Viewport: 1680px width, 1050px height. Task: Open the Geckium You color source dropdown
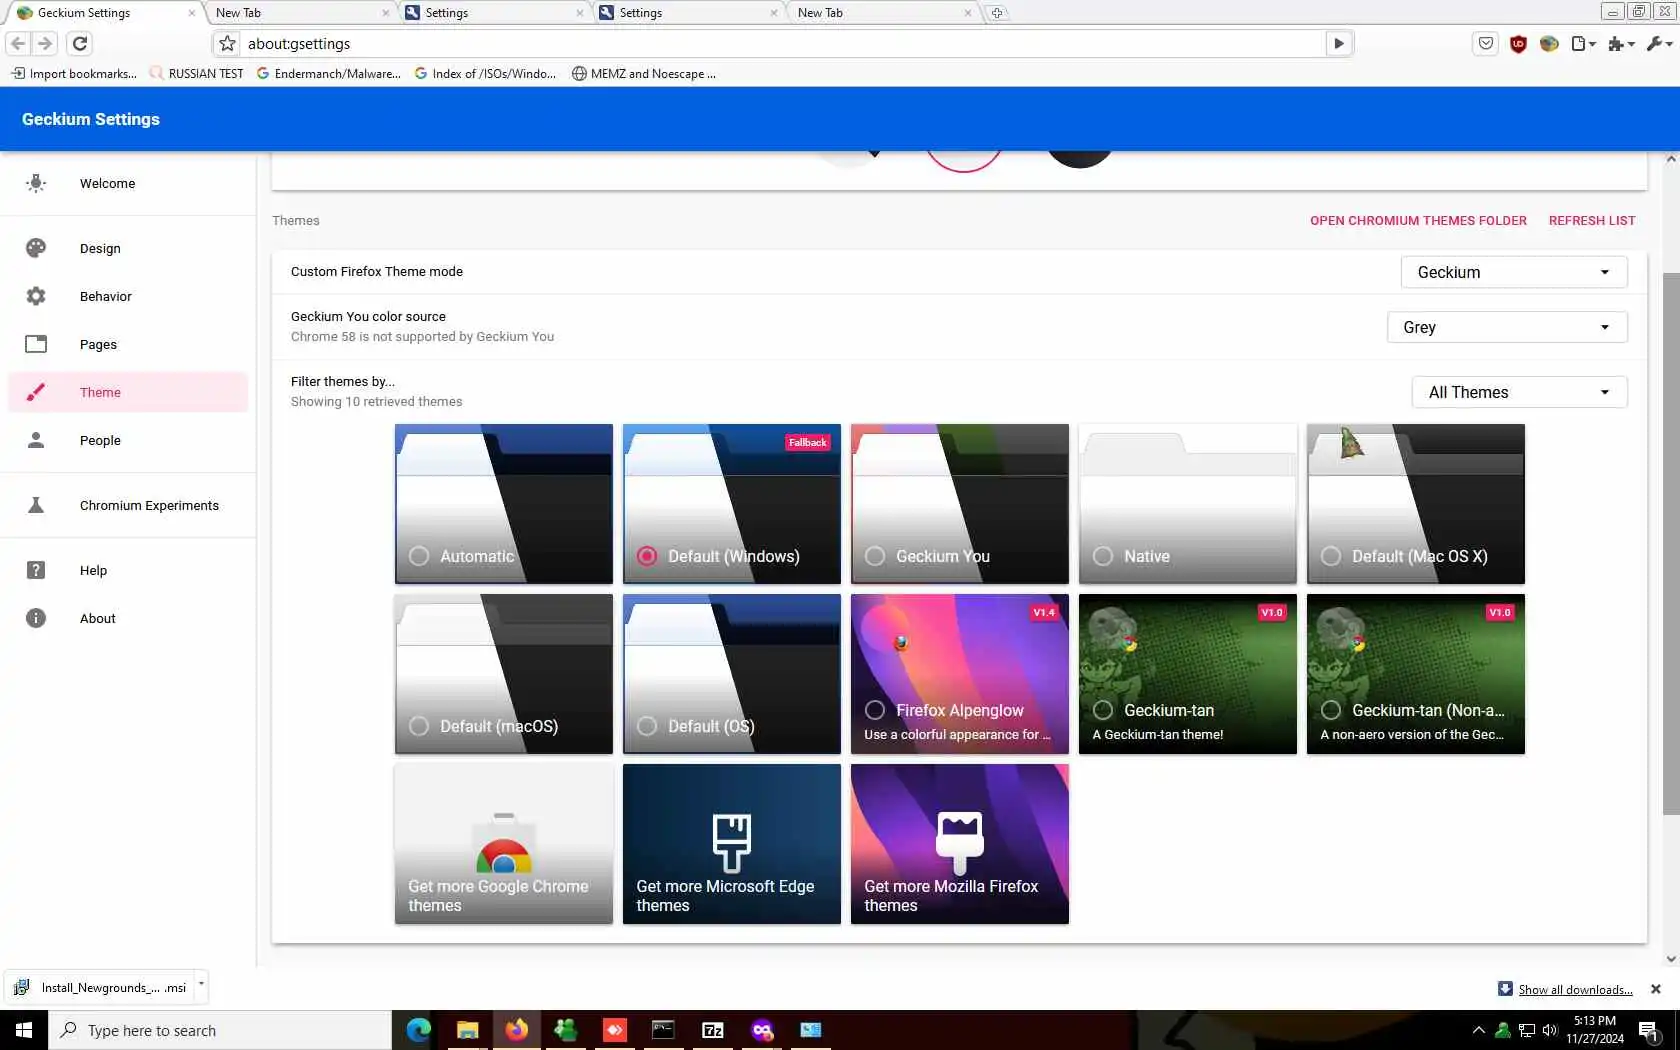tap(1507, 327)
